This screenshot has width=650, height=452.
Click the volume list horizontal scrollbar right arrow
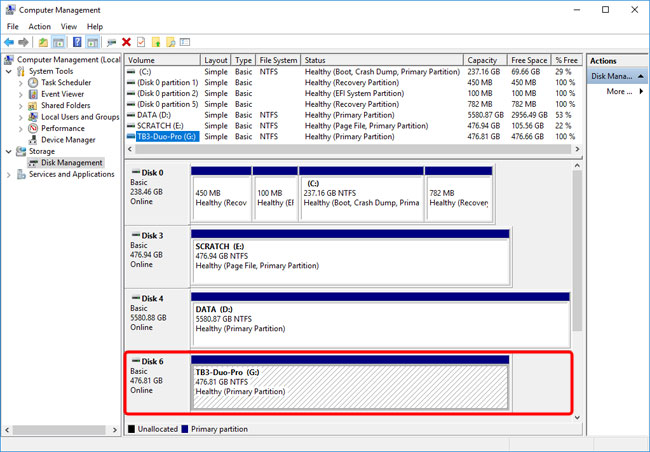coord(577,149)
